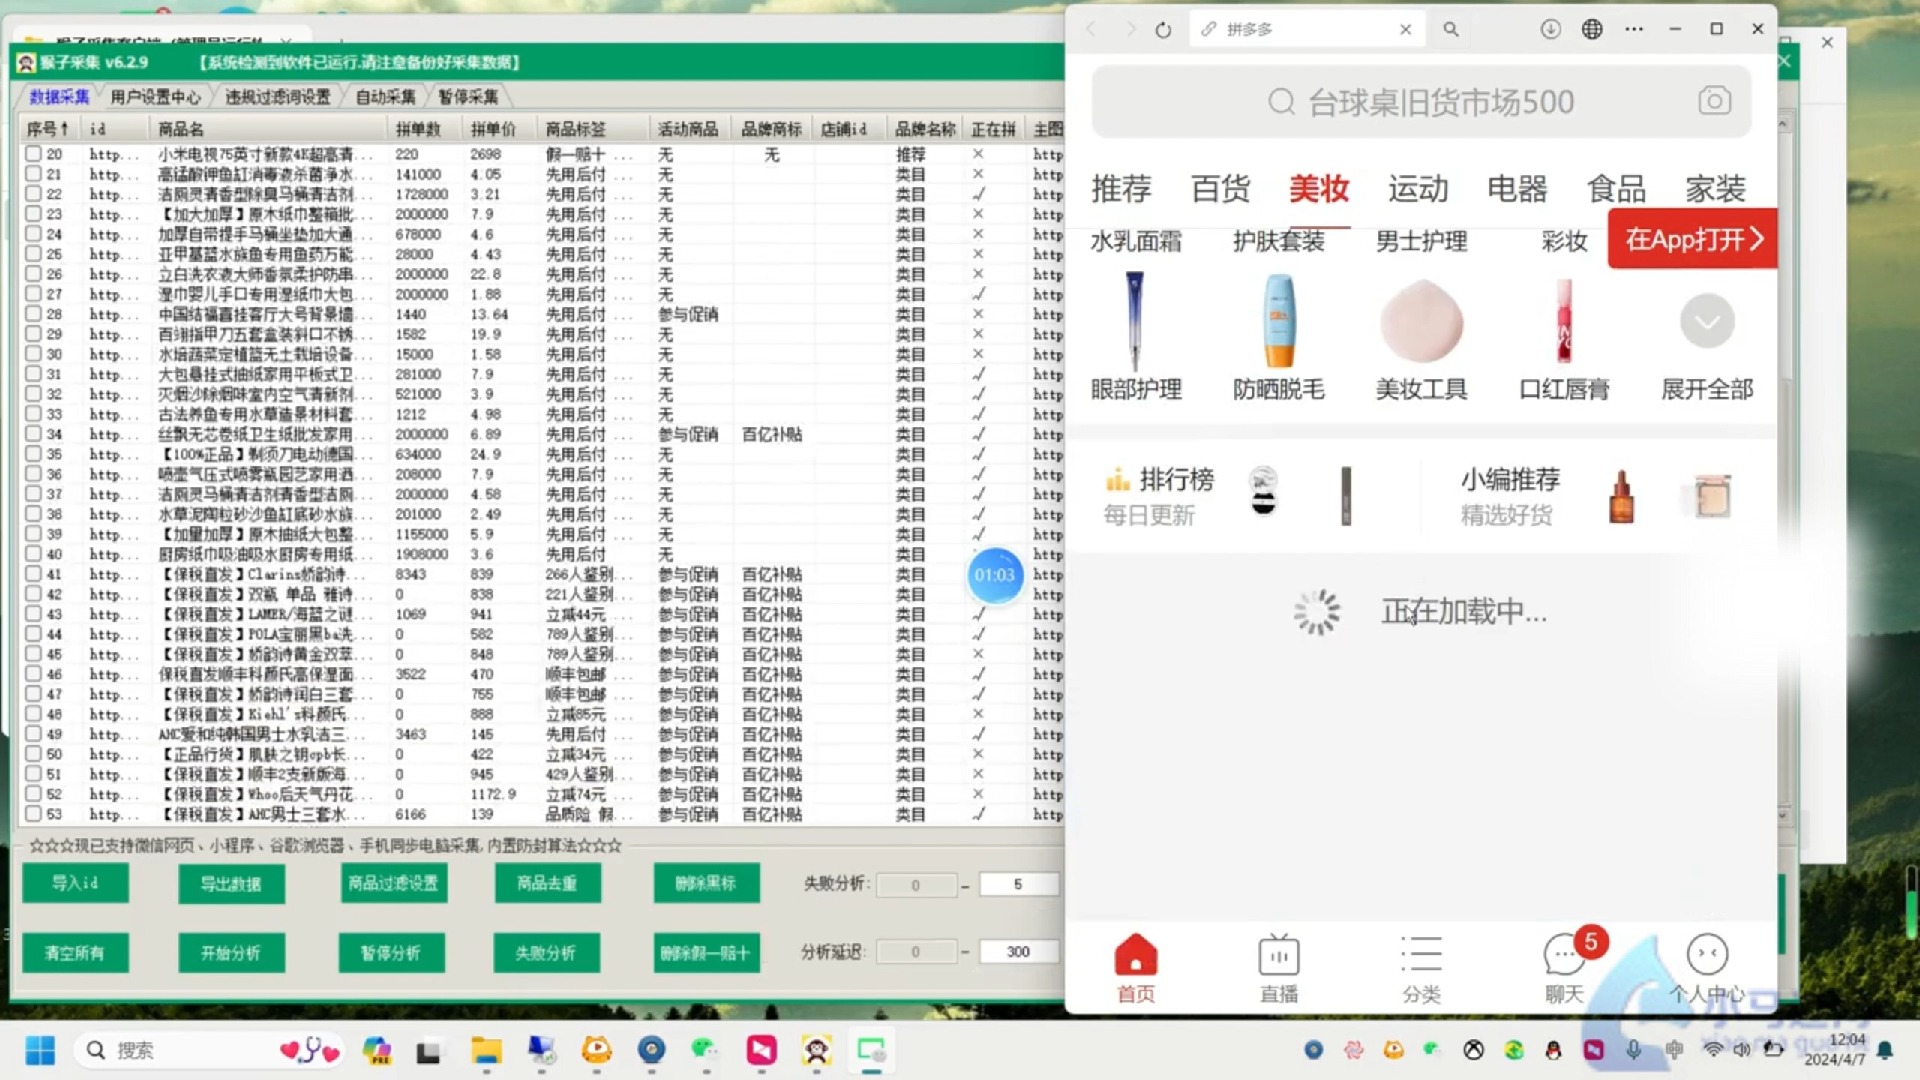Tick the checkbox for row 30

point(33,354)
